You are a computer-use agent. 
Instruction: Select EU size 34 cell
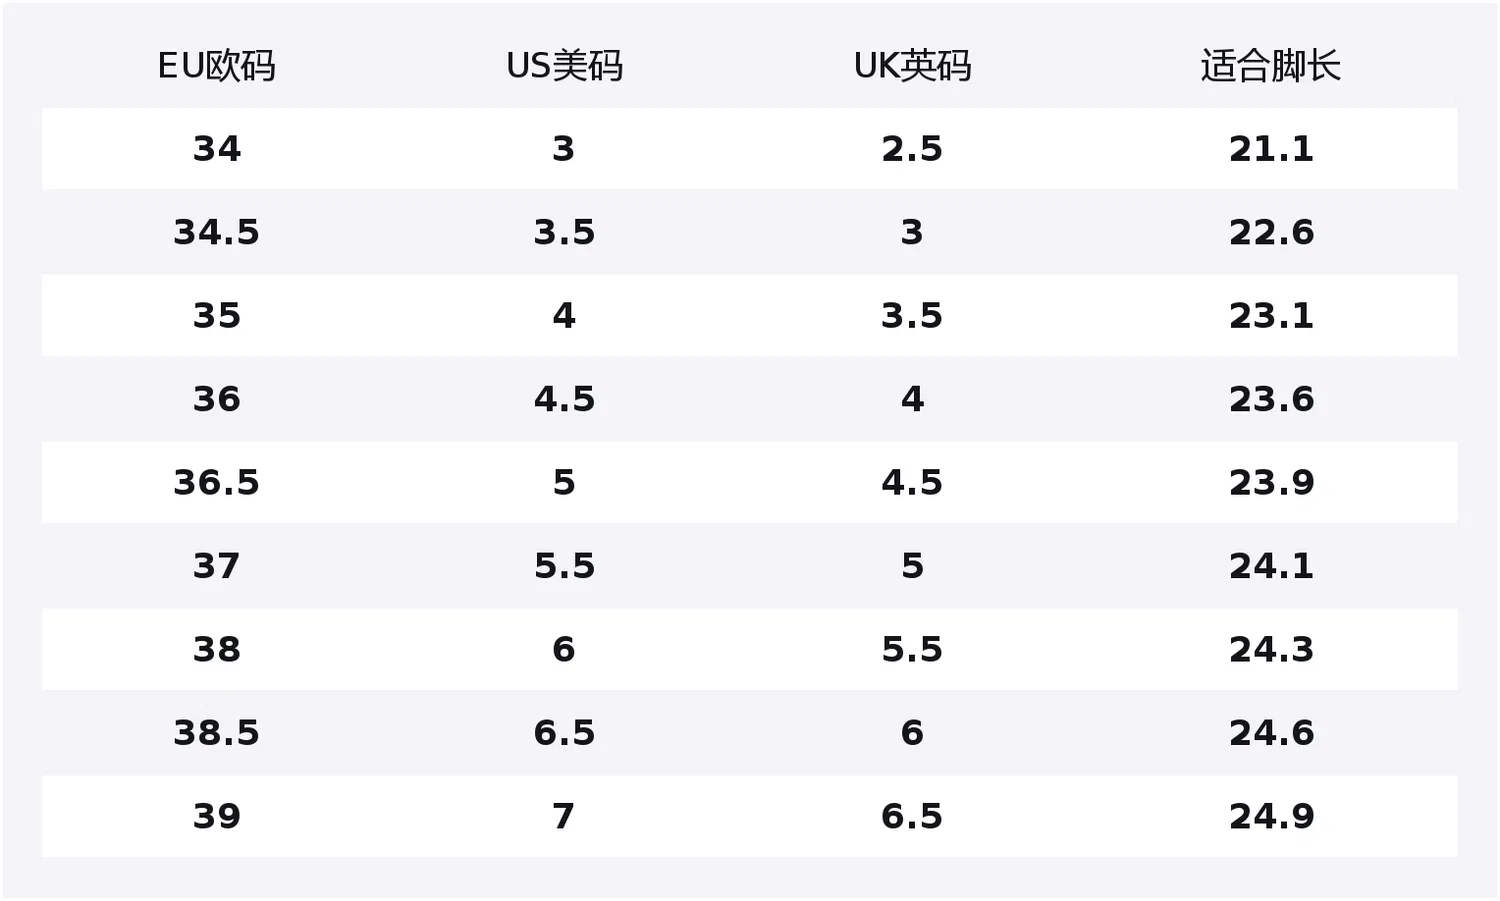216,149
